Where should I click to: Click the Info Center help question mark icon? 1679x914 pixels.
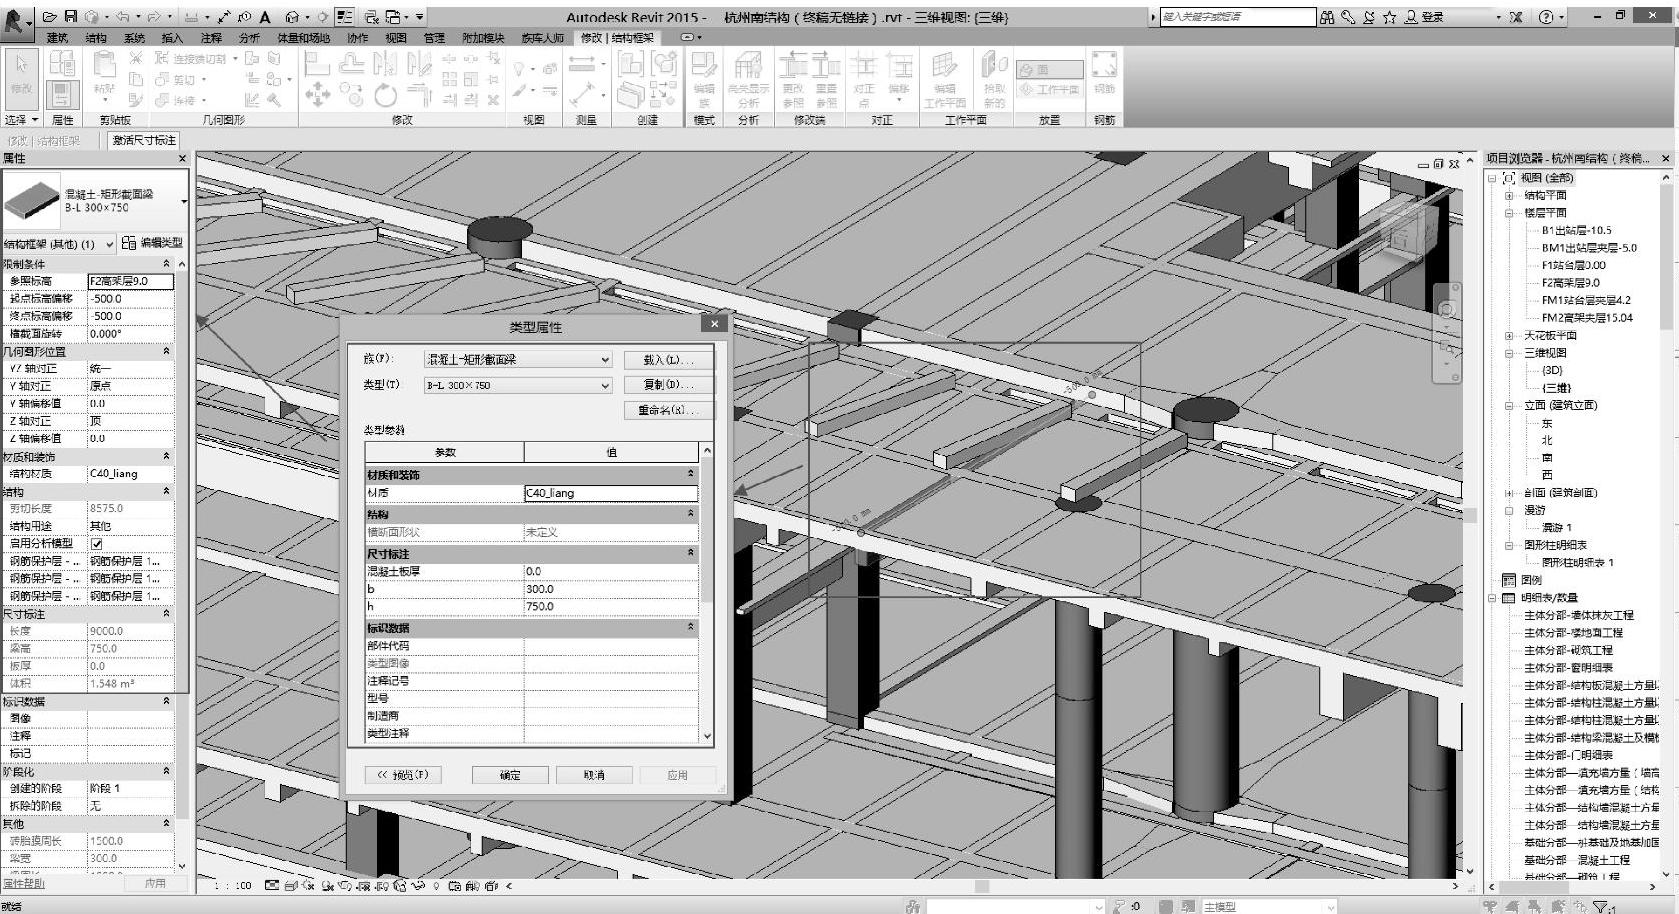[x=1546, y=17]
